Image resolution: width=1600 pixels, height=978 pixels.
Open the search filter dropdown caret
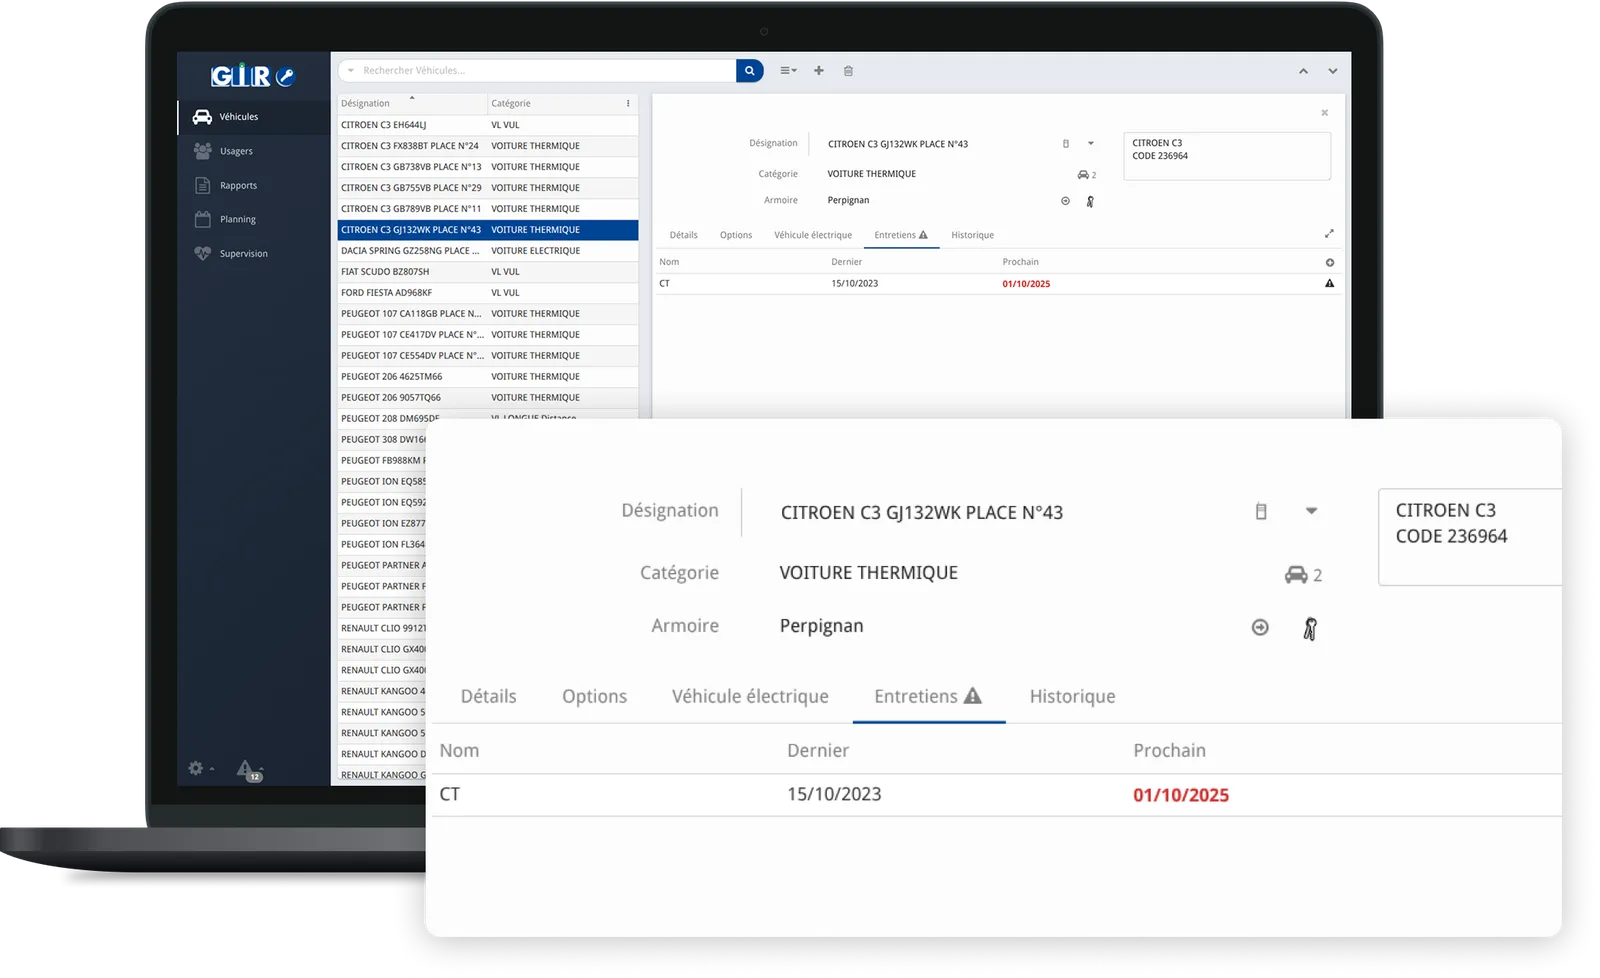[x=350, y=70]
